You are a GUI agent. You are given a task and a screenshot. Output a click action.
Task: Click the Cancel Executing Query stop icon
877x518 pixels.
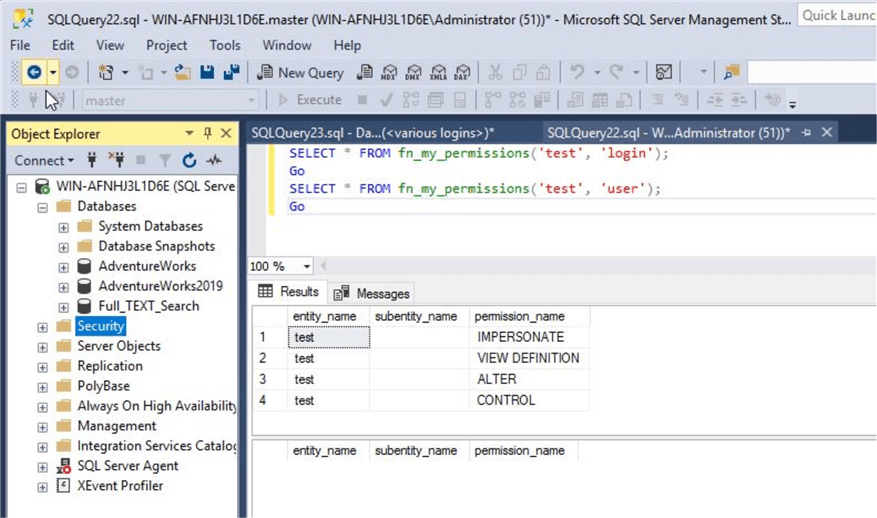pos(362,100)
